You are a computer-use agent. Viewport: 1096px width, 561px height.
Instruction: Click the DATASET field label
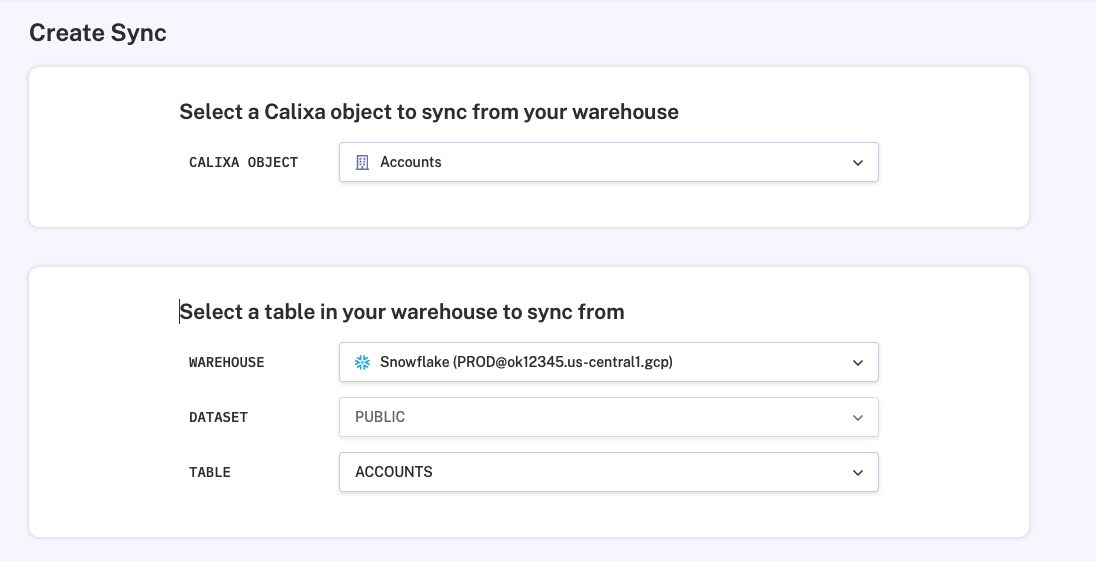pos(218,417)
